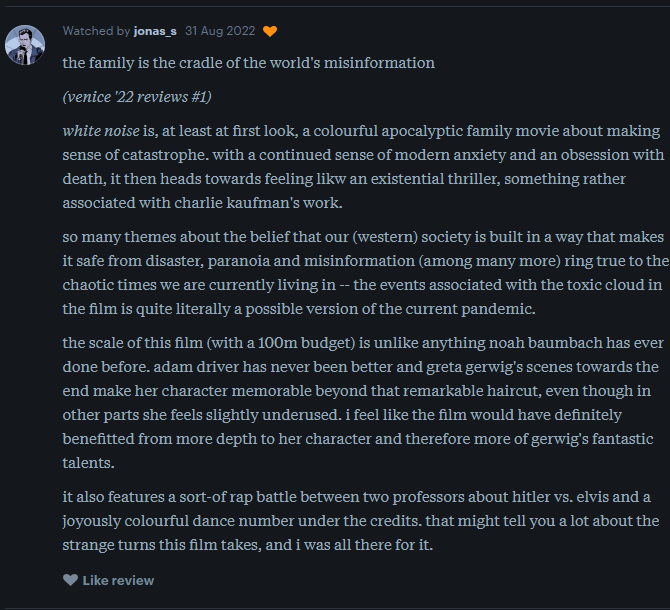Click the gray heart icon to like review
The height and width of the screenshot is (610, 670).
(x=70, y=580)
